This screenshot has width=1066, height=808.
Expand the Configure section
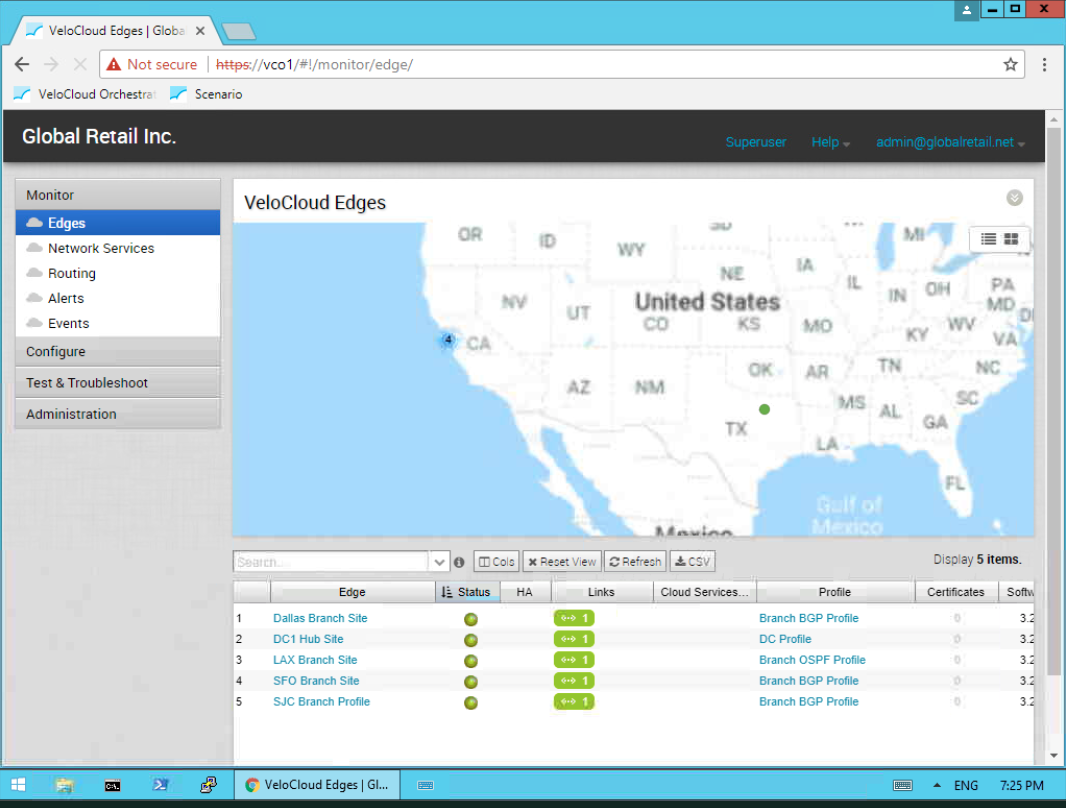pos(118,351)
